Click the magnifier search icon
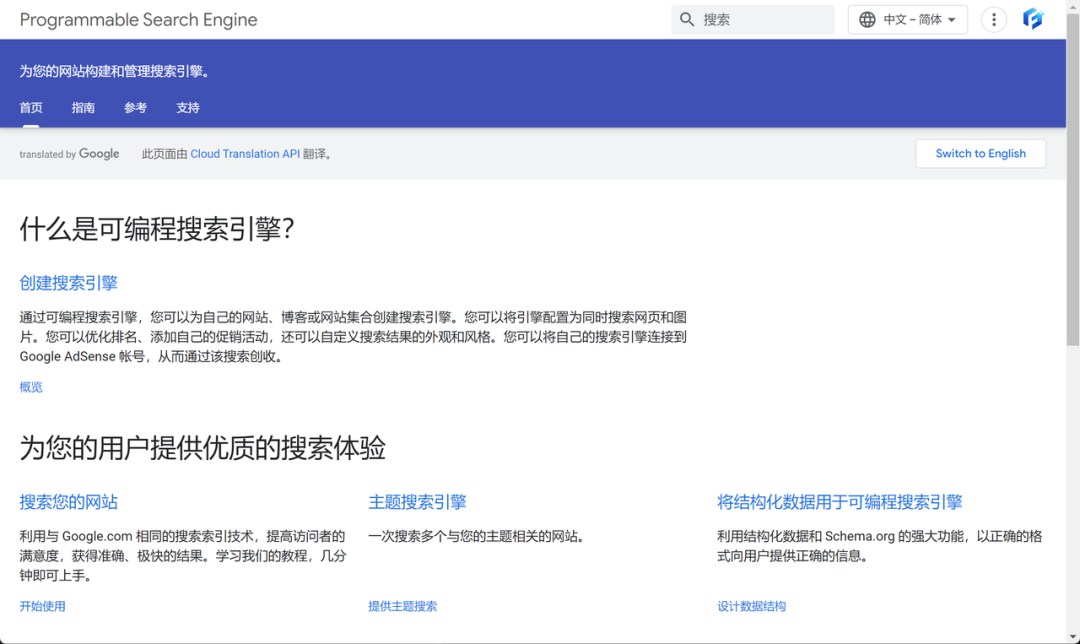1080x644 pixels. 687,19
